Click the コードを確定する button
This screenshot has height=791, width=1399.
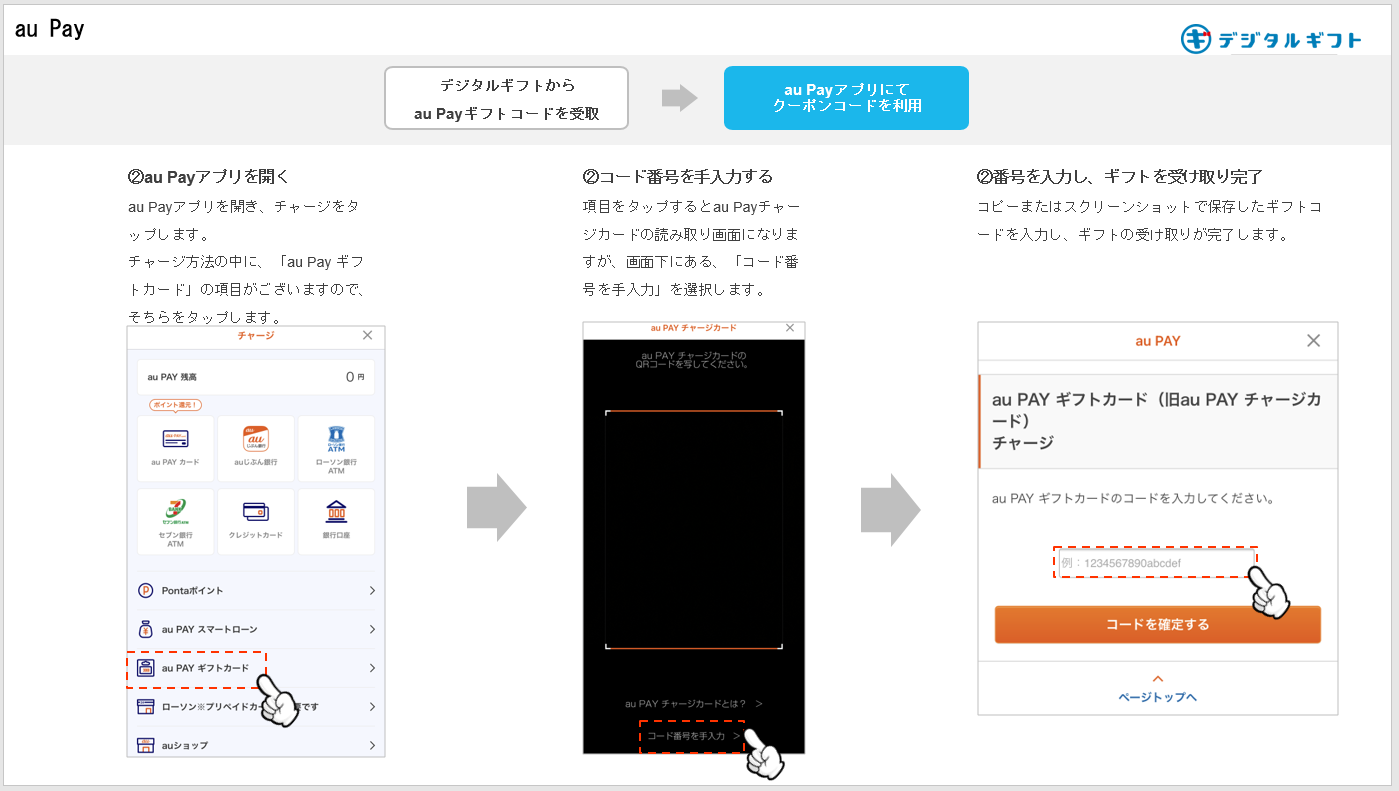(1158, 624)
